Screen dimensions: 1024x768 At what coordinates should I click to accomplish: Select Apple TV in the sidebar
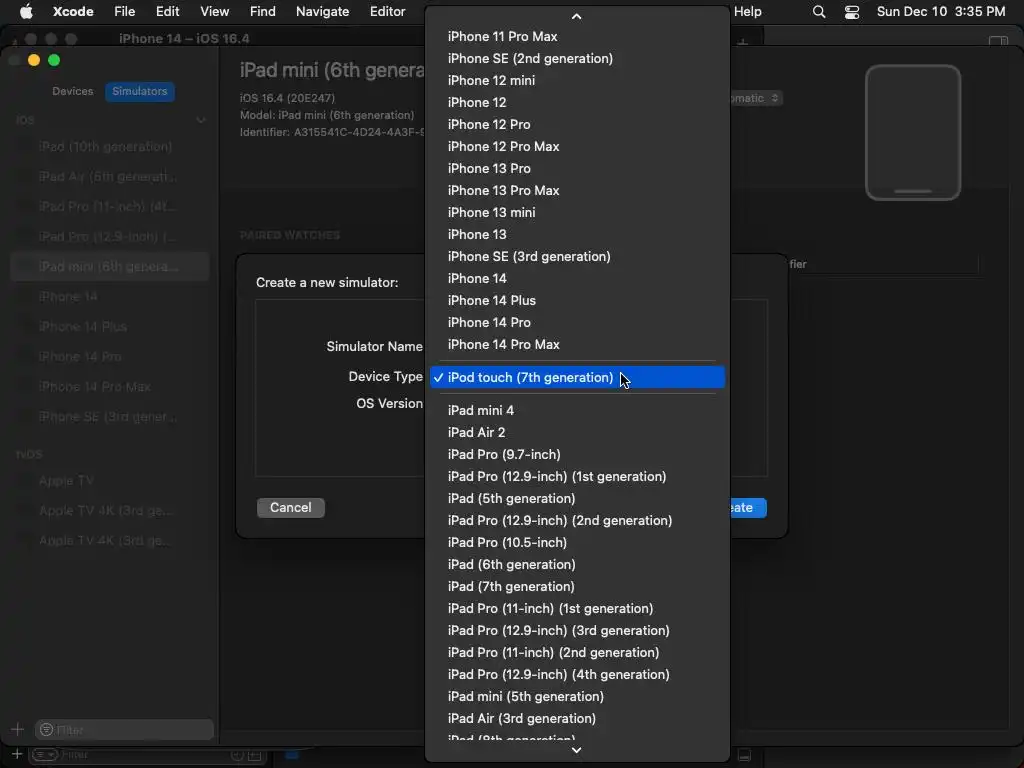click(110, 481)
